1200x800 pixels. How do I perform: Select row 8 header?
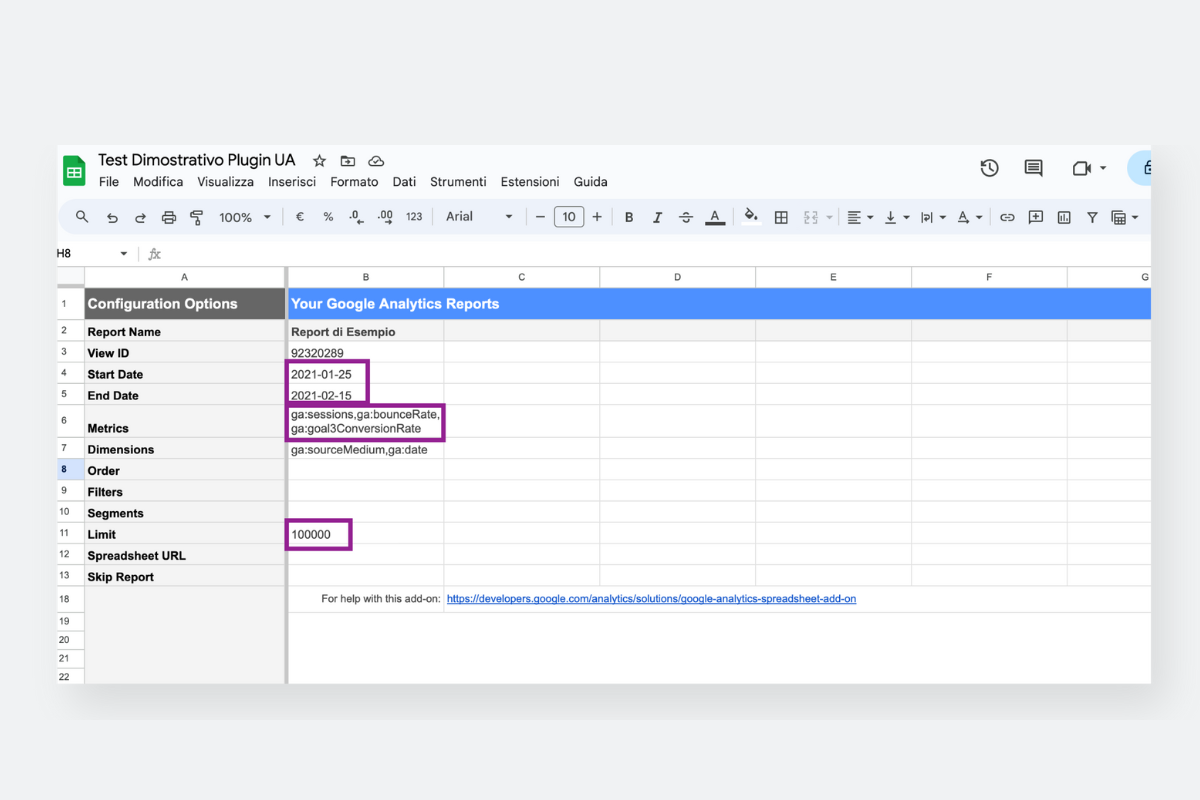[x=70, y=470]
